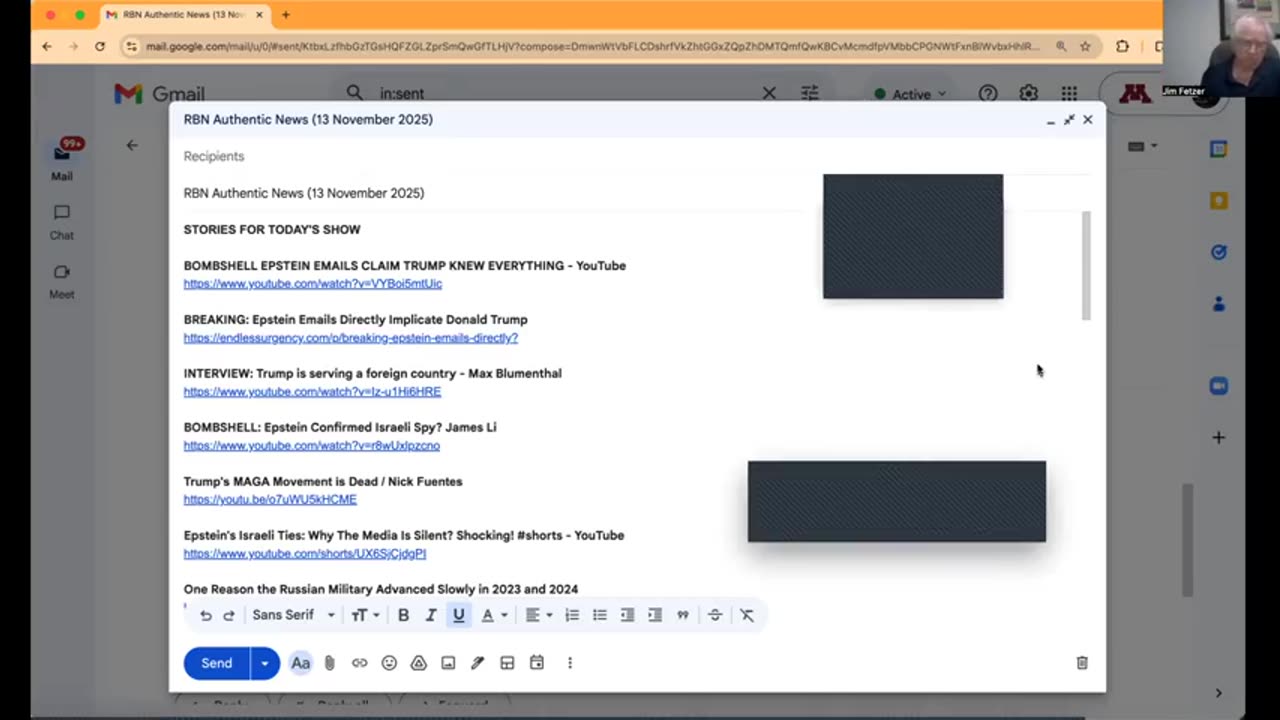Insert a link with chain icon

[359, 663]
